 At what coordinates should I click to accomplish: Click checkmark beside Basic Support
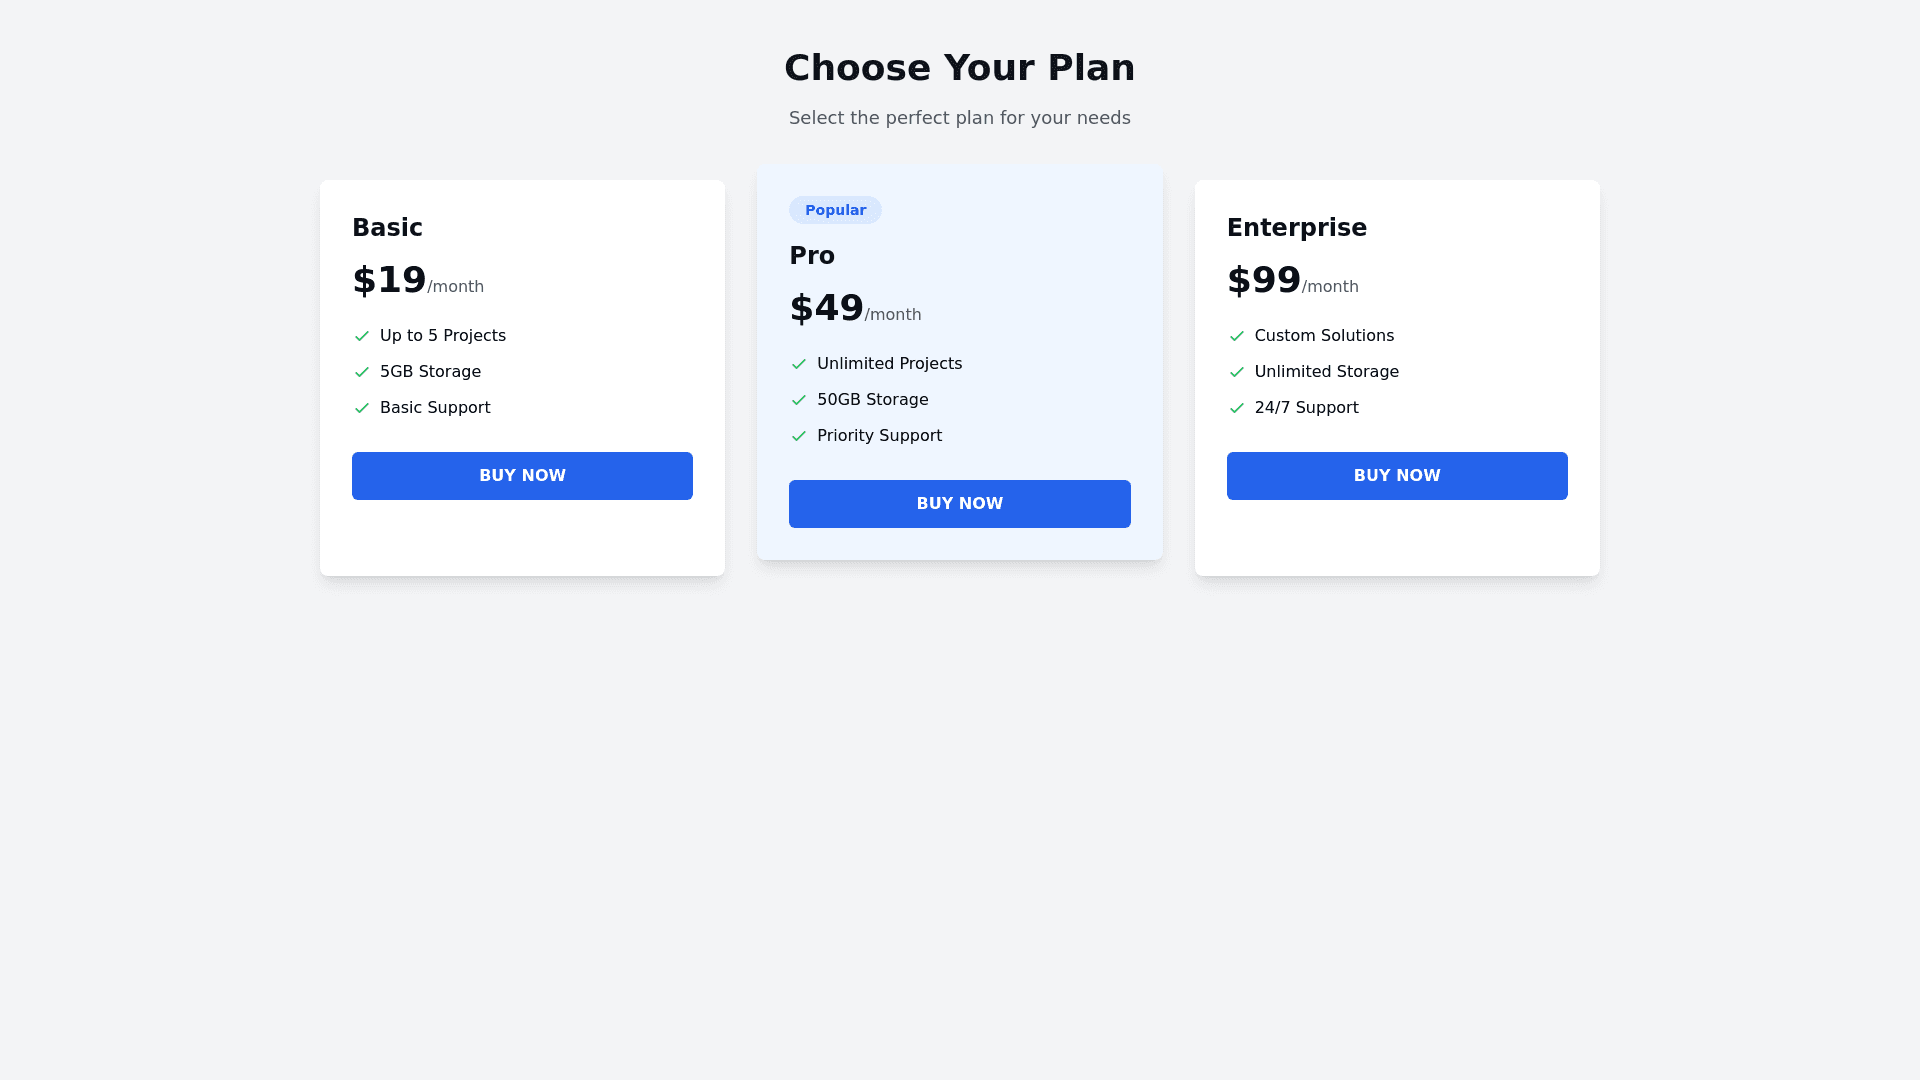pos(362,408)
